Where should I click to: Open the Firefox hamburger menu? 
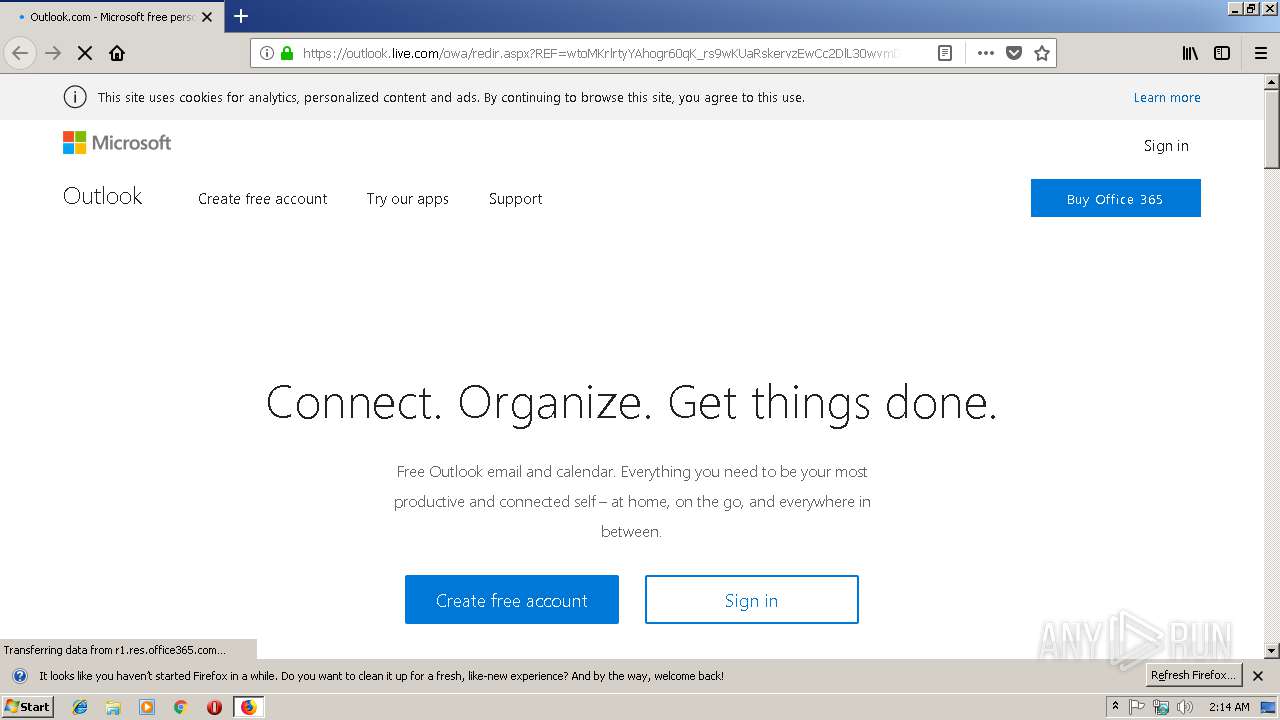(x=1260, y=53)
